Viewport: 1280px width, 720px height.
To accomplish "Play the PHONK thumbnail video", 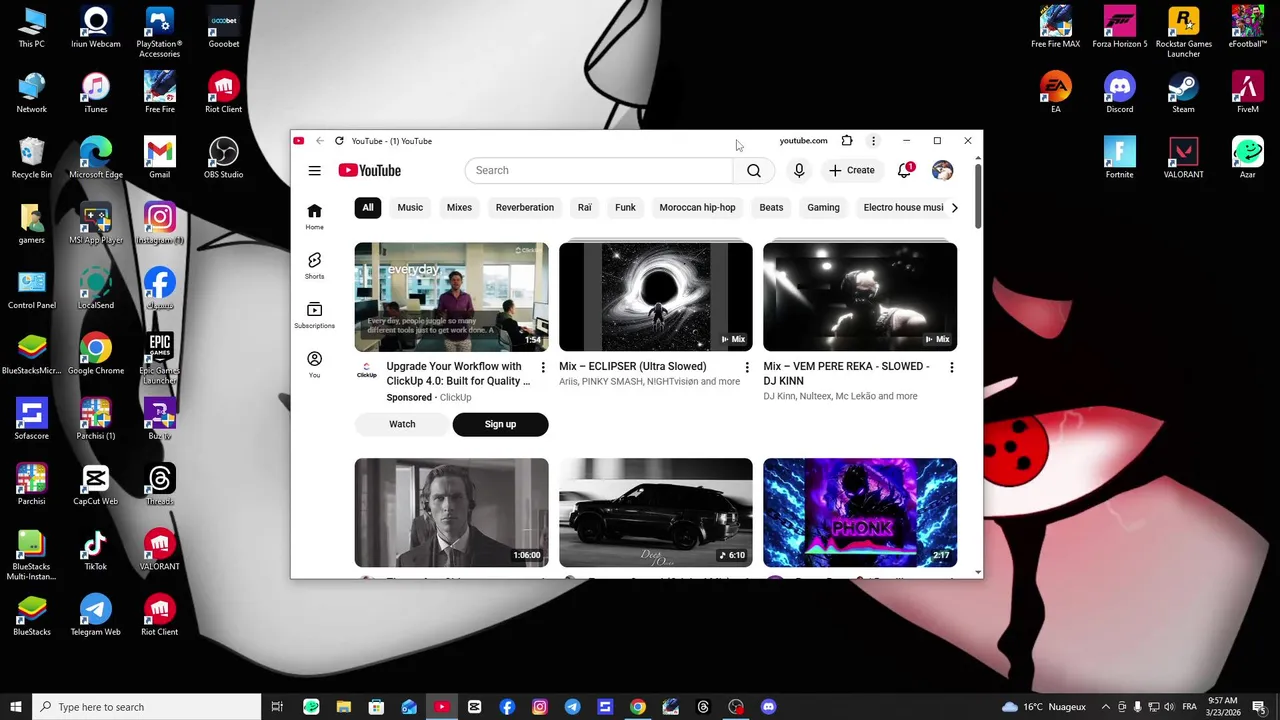I will pyautogui.click(x=860, y=513).
